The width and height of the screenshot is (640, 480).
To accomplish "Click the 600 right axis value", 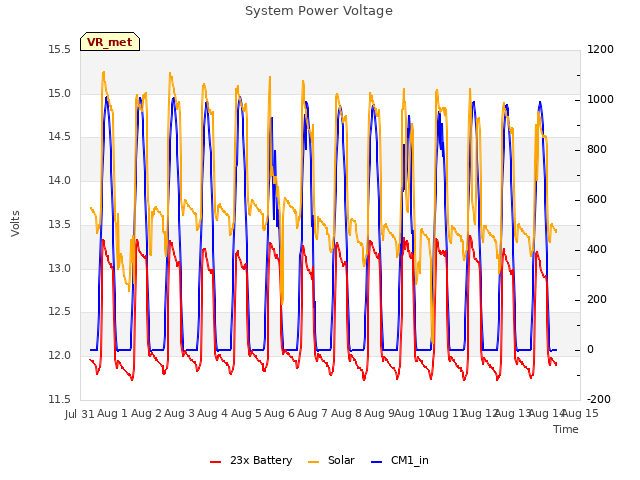I will (x=597, y=200).
